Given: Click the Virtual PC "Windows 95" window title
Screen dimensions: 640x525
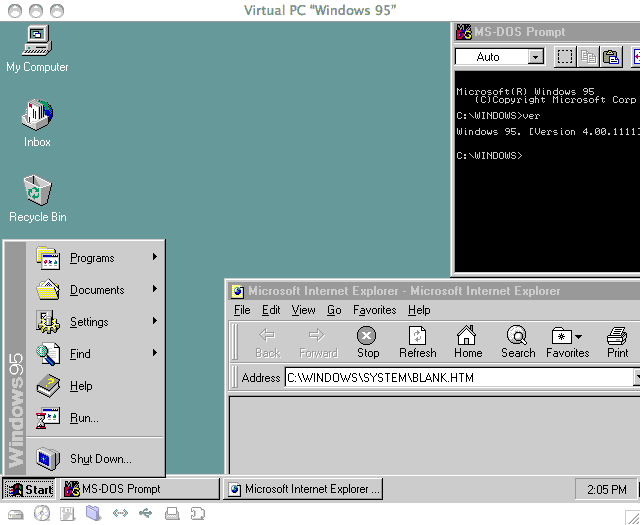Looking at the screenshot, I should [x=320, y=10].
